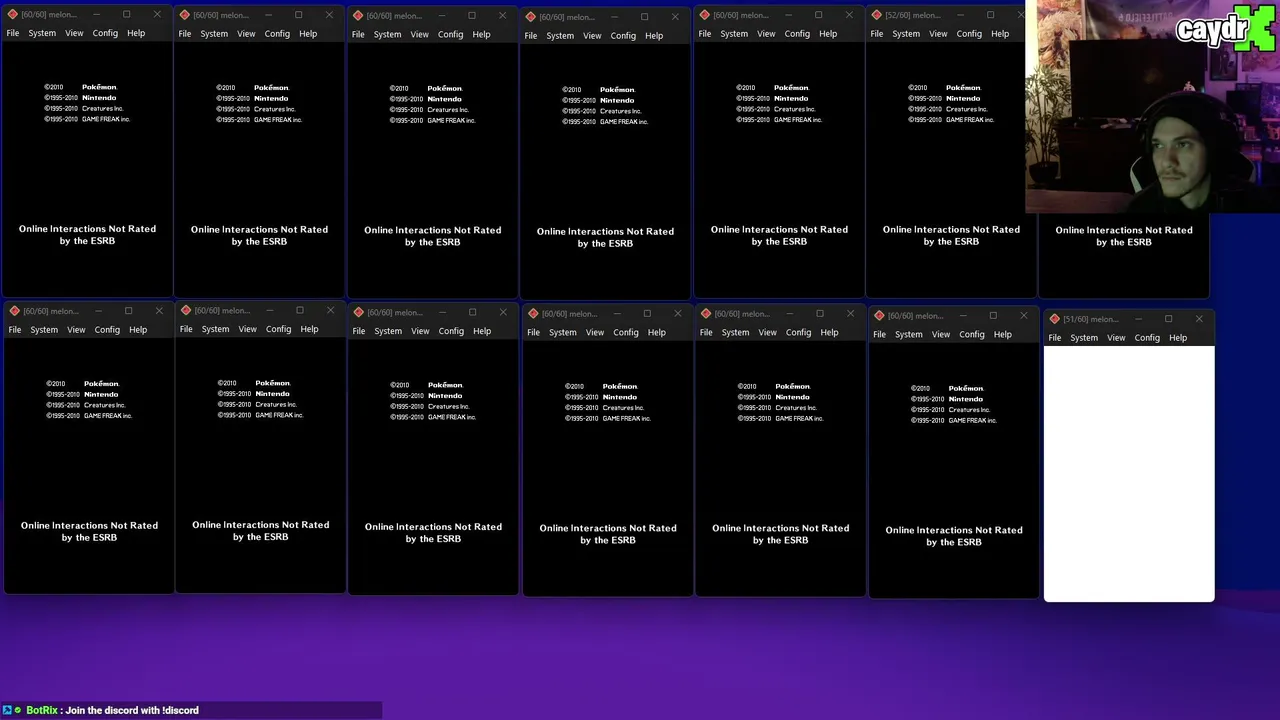The image size is (1280, 720).
Task: Open Config menu in the [52/60] melonDS window
Action: pyautogui.click(x=969, y=34)
